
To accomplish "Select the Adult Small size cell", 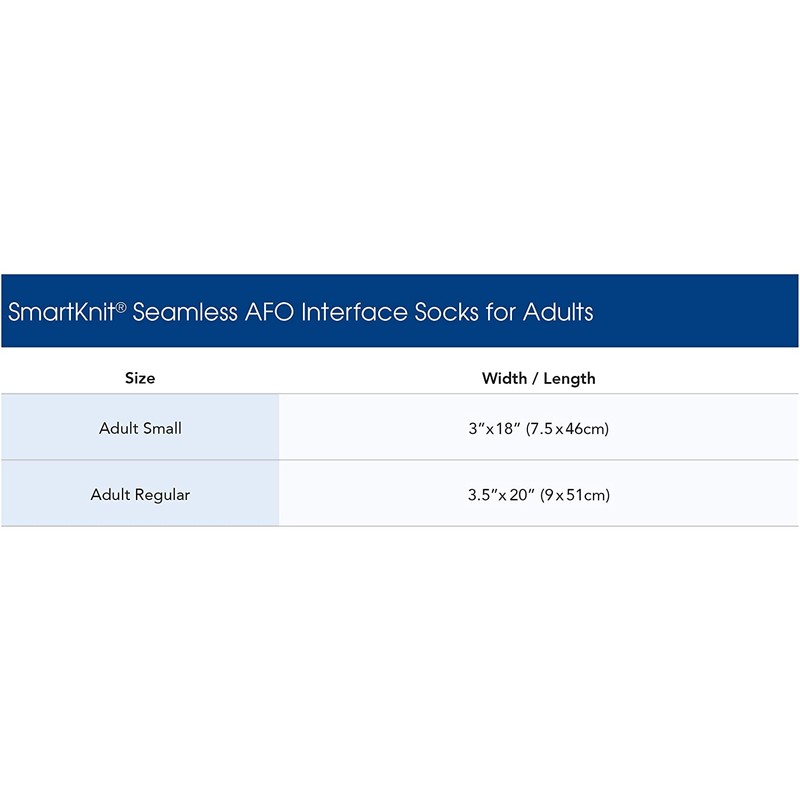I will (x=140, y=428).
